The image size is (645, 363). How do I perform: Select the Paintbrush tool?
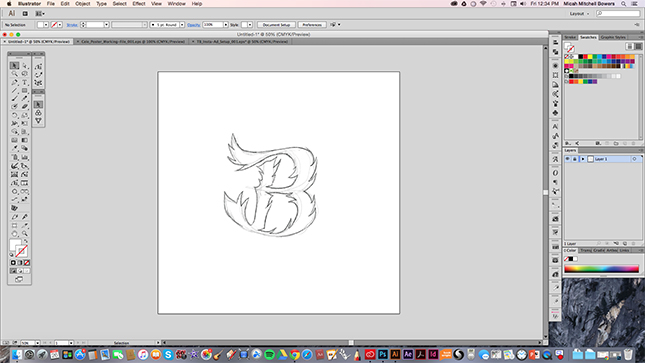(14, 99)
